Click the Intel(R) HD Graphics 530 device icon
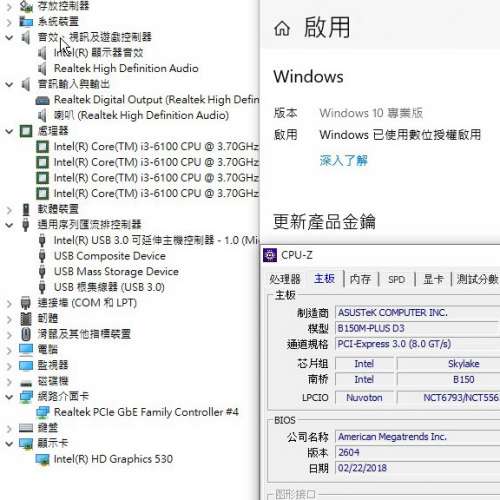Viewport: 500px width, 500px height. pos(42,459)
